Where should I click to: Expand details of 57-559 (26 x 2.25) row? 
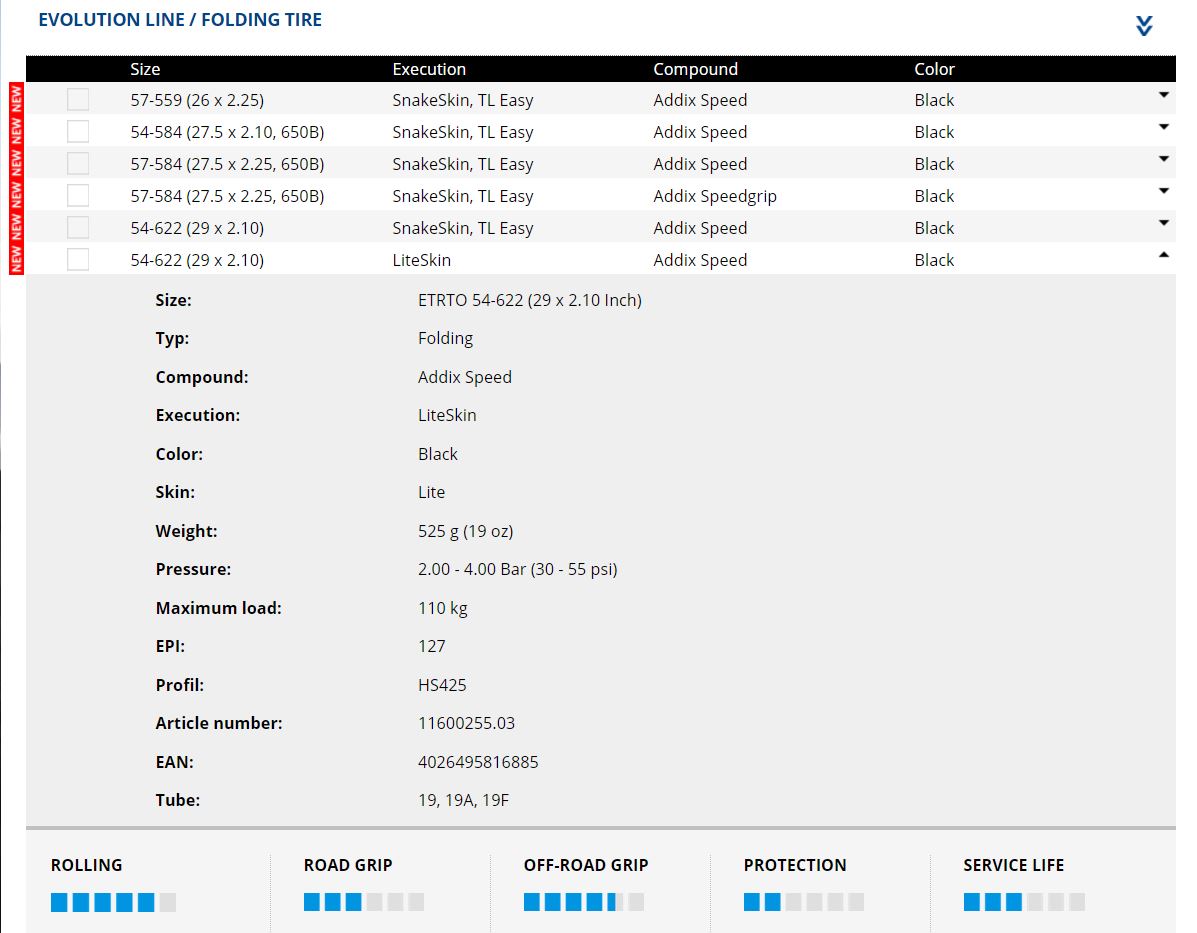pyautogui.click(x=1163, y=95)
